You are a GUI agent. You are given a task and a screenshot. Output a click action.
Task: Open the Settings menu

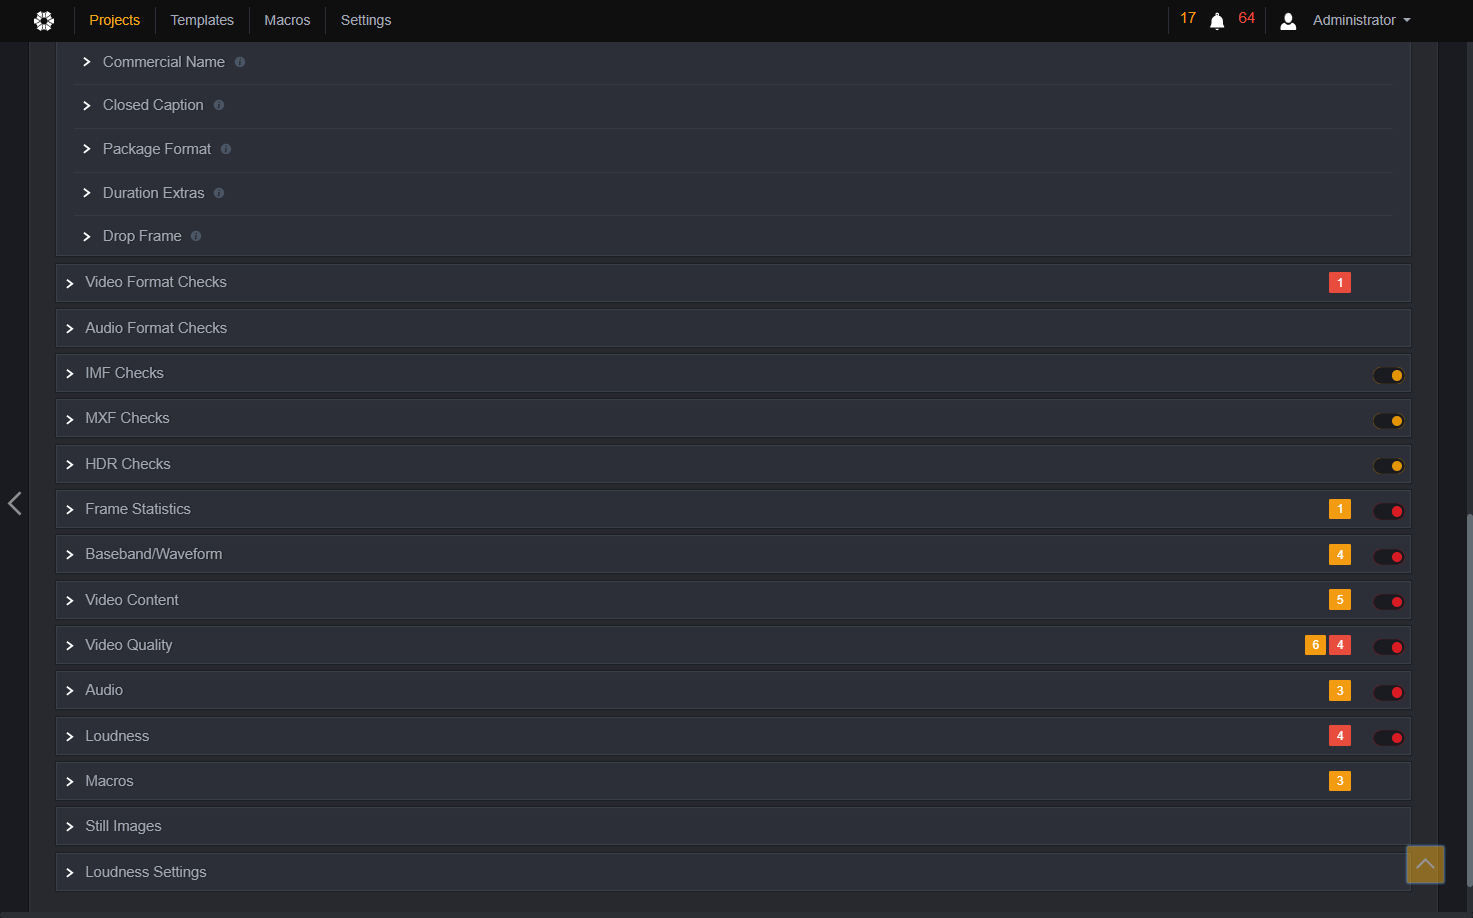[366, 20]
